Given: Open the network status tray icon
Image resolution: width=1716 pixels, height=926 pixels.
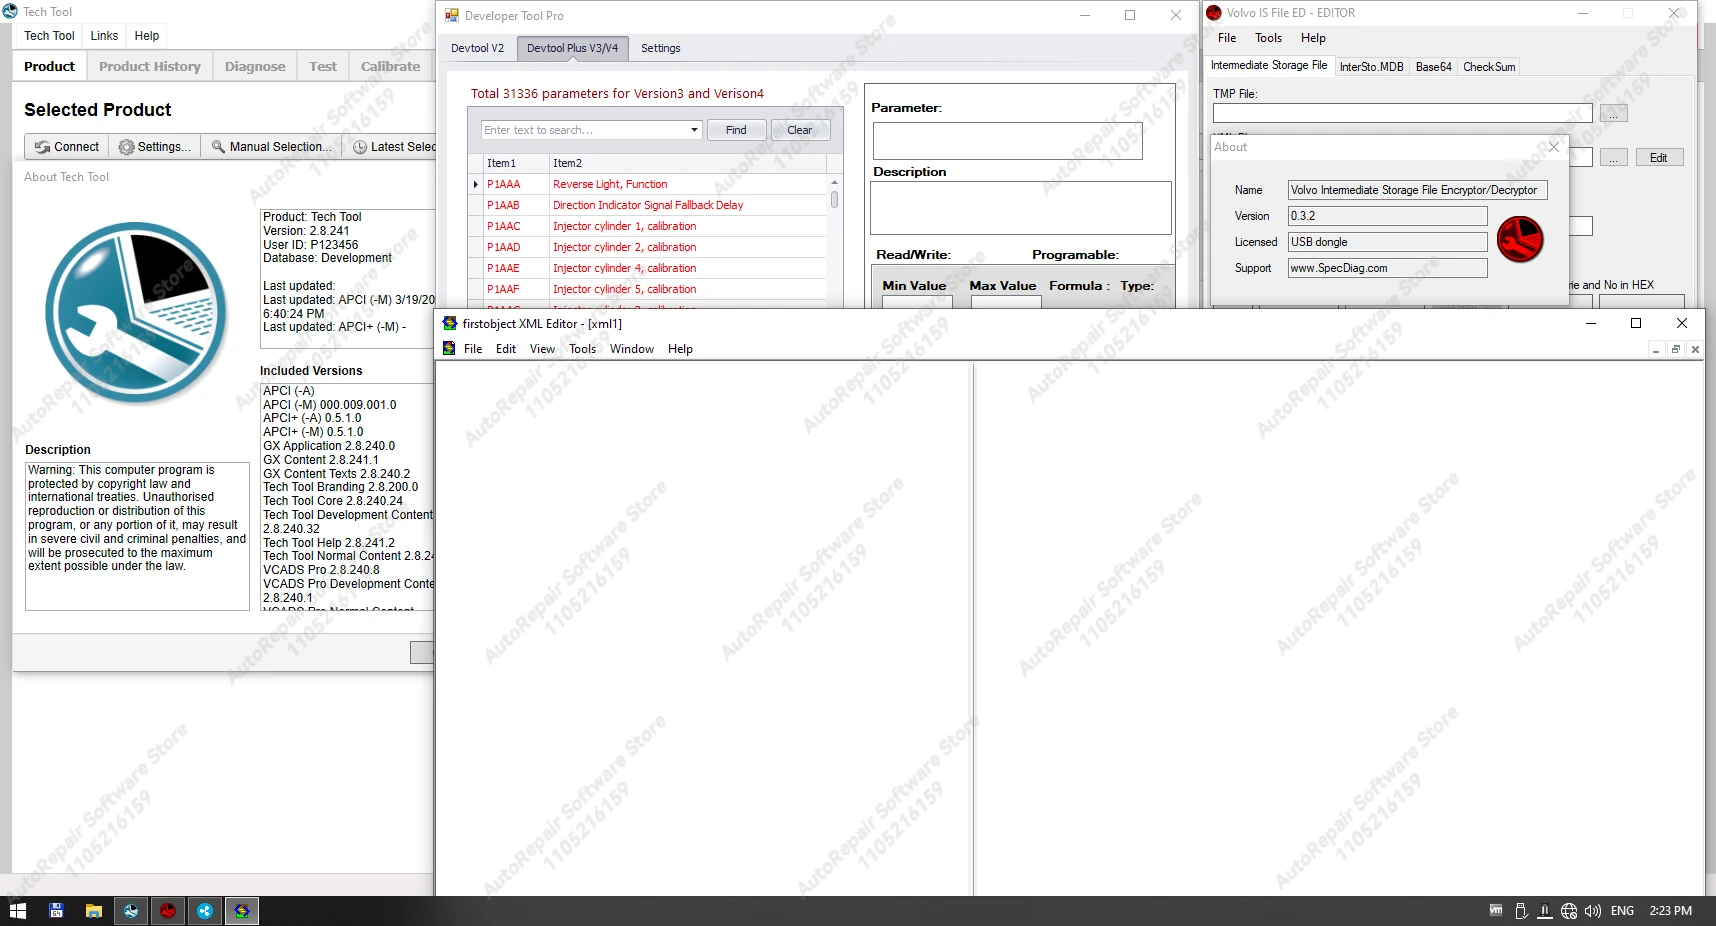Looking at the screenshot, I should 1569,911.
